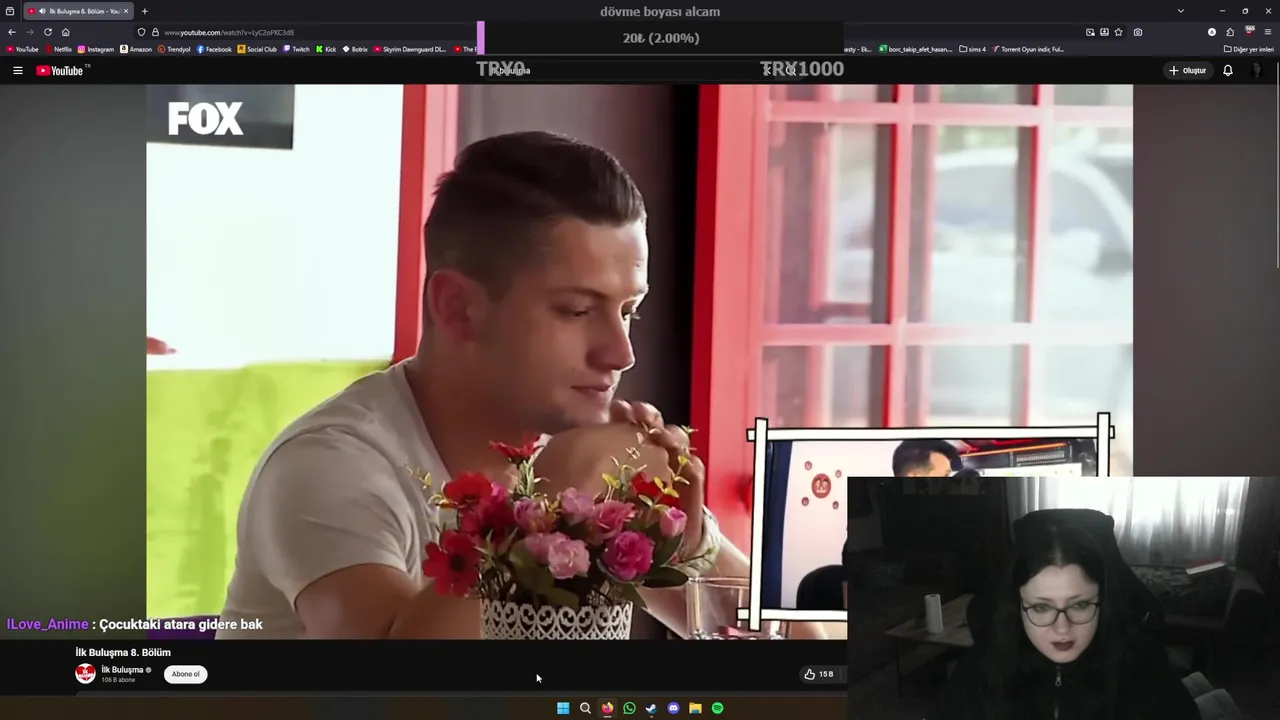Expand the Diğer yer imleri folder

(1249, 49)
